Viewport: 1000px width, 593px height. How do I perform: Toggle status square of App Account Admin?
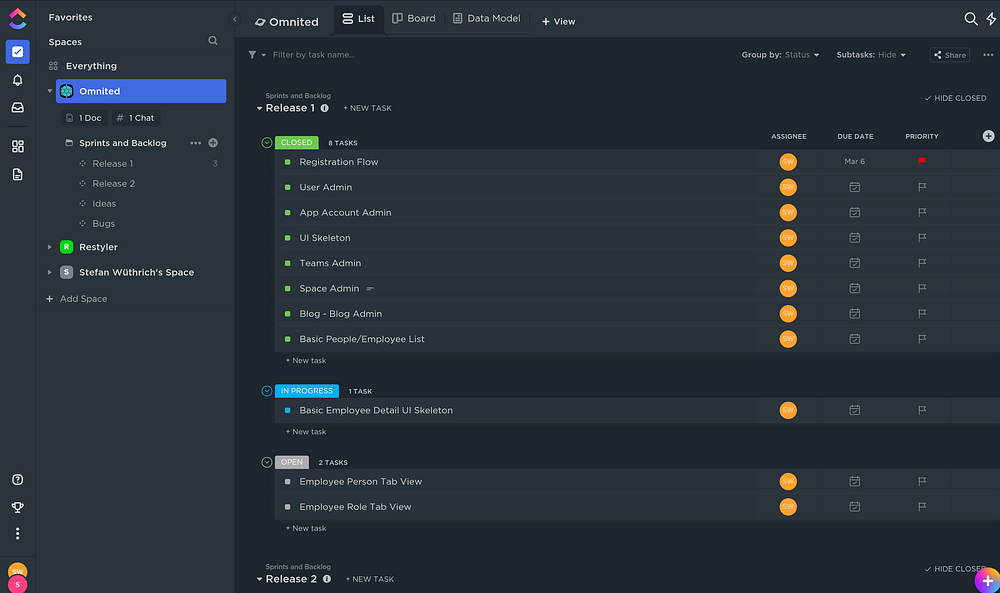(288, 212)
